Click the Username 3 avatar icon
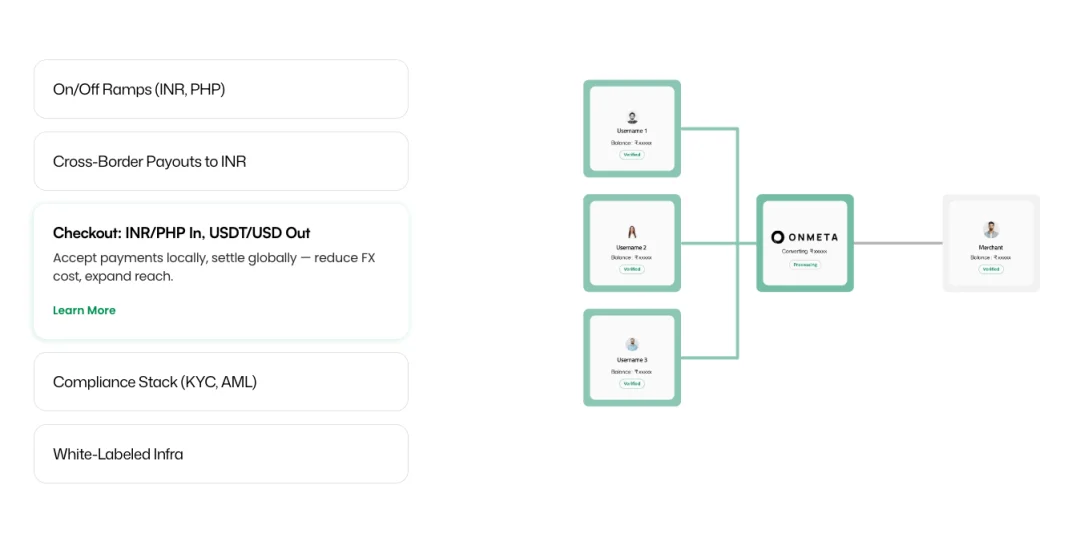 [632, 344]
